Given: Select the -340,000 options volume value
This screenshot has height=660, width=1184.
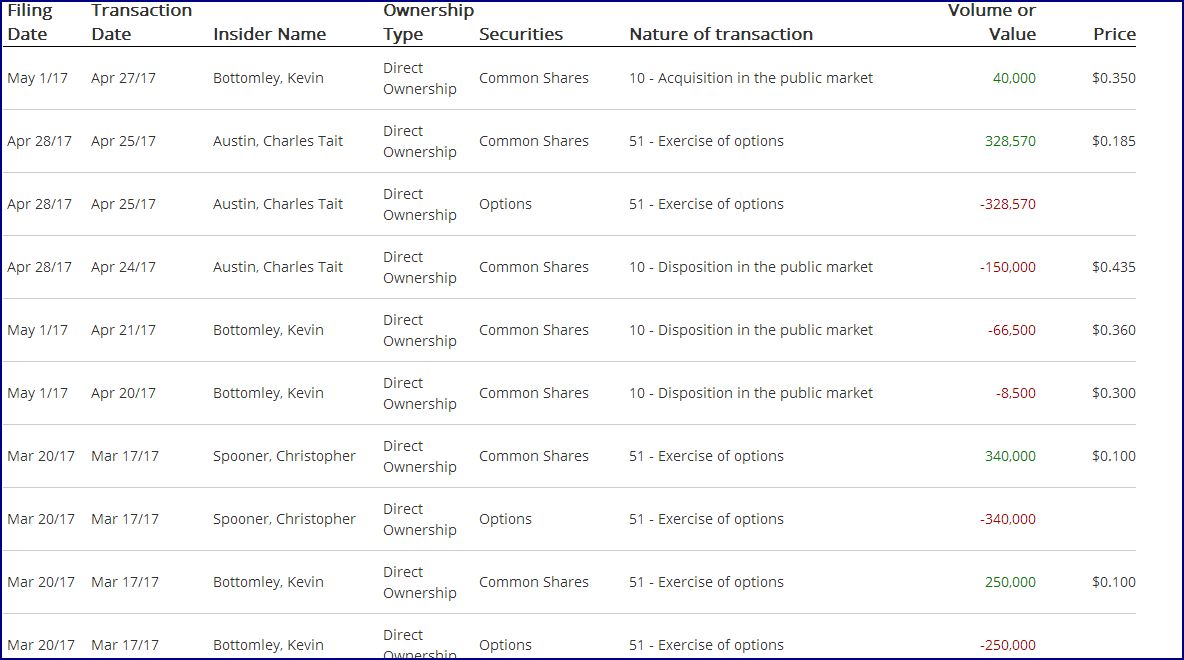Looking at the screenshot, I should click(1008, 519).
